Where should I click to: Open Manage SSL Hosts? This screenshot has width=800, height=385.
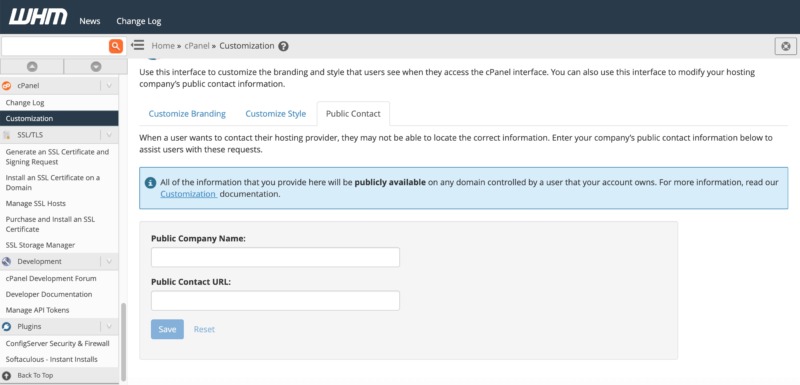(x=36, y=203)
